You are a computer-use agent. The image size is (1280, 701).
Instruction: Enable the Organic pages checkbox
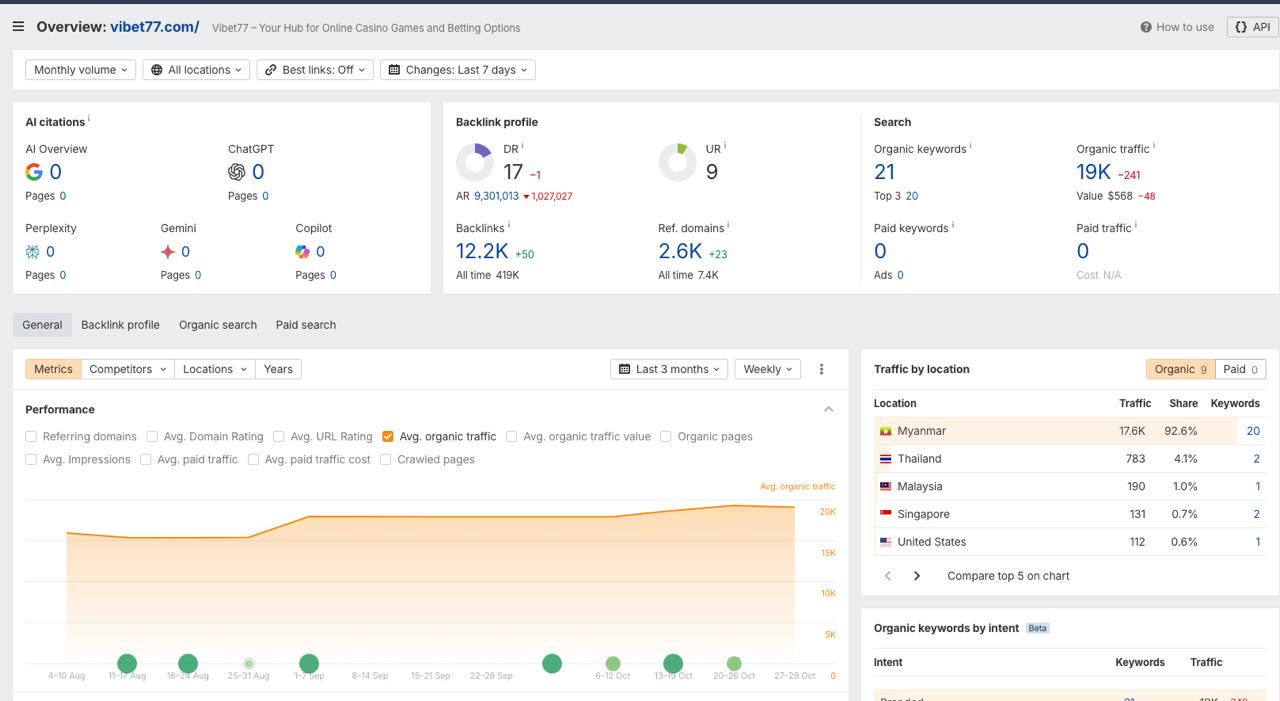665,436
